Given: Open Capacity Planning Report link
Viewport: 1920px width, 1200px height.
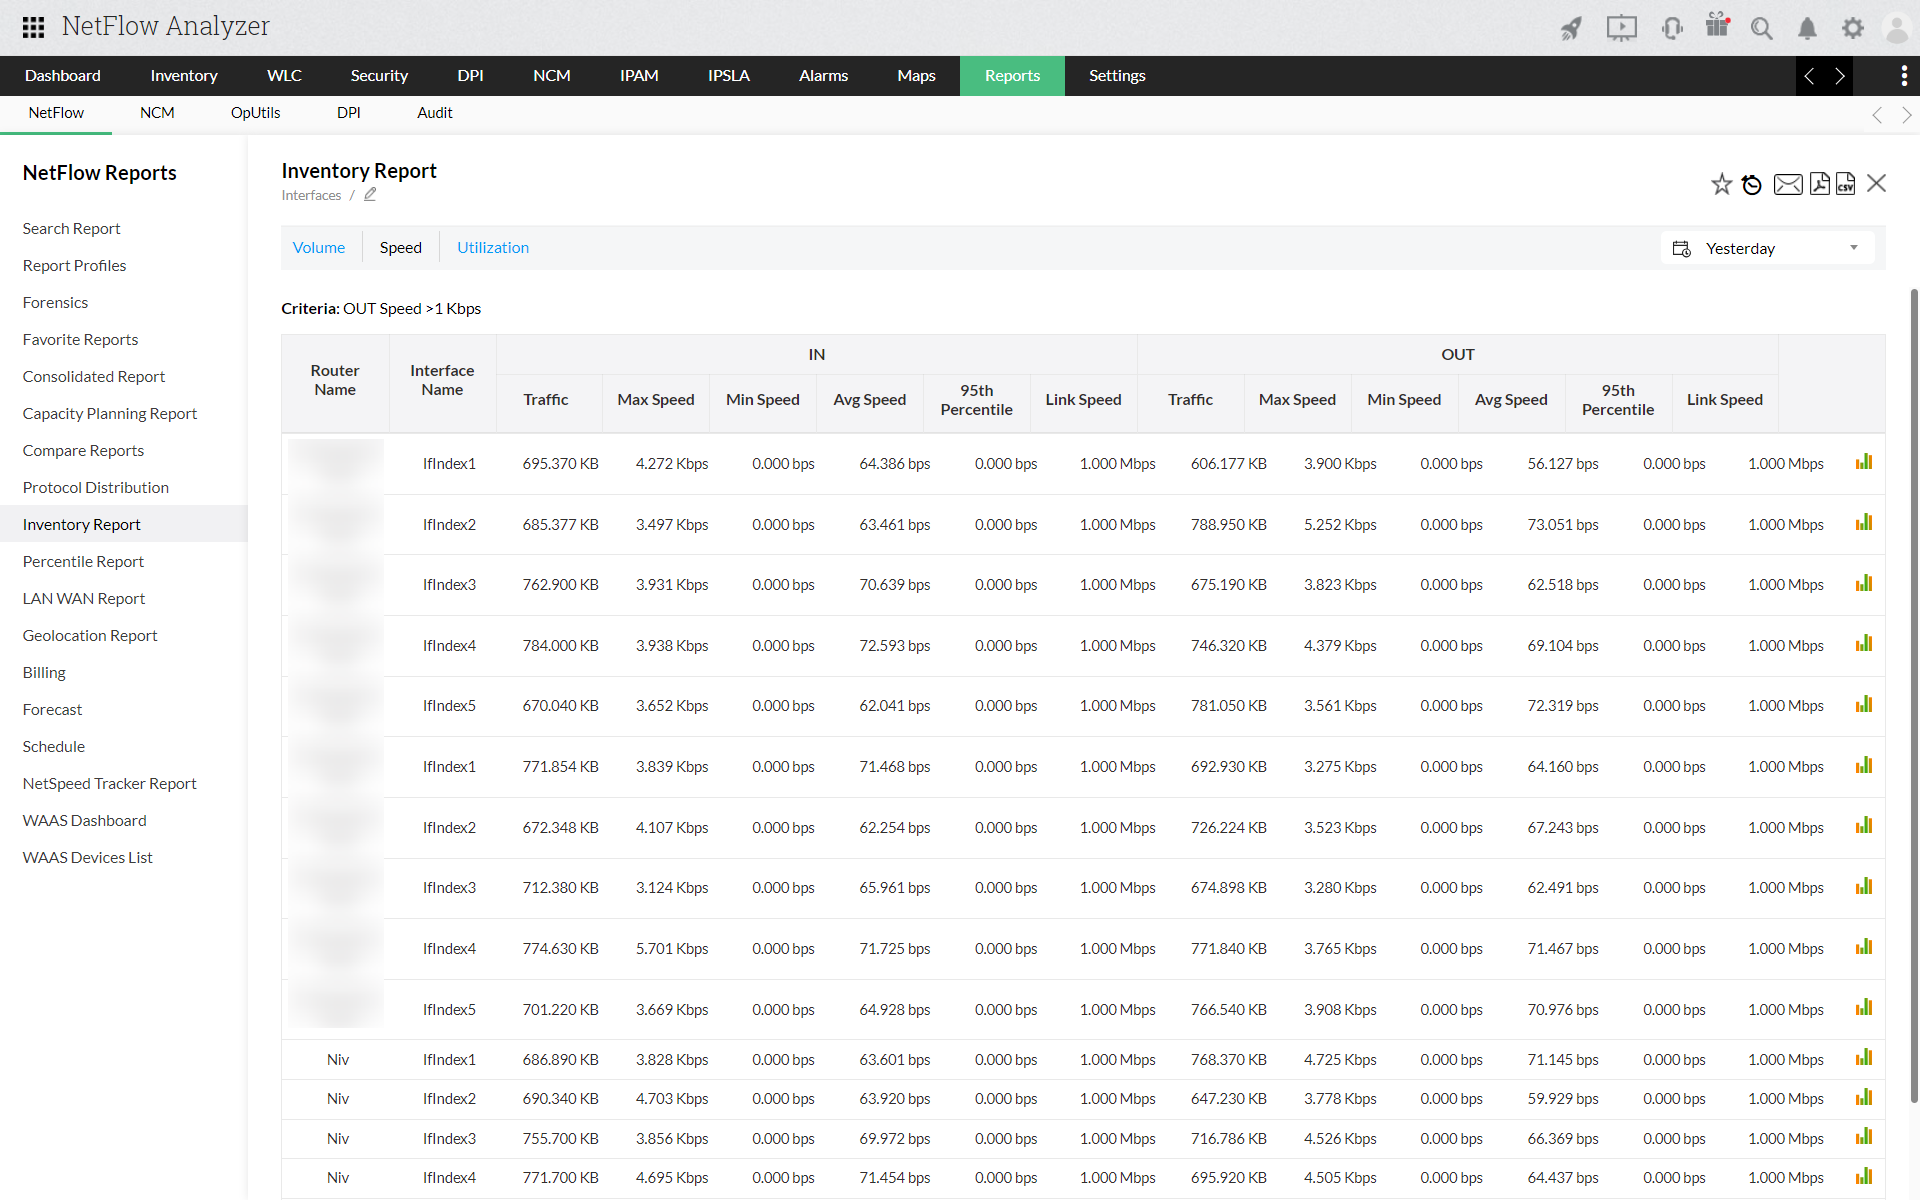Looking at the screenshot, I should 110,414.
